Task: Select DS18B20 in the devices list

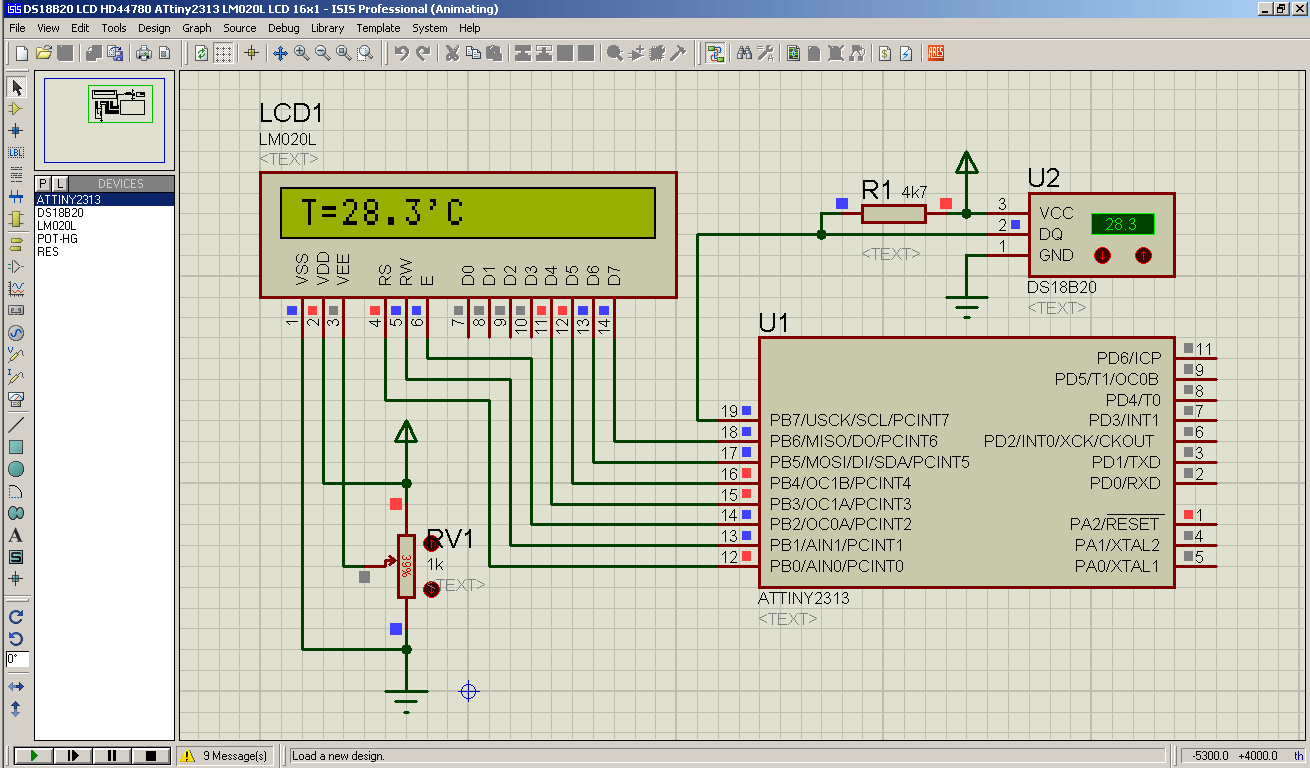Action: pyautogui.click(x=60, y=213)
